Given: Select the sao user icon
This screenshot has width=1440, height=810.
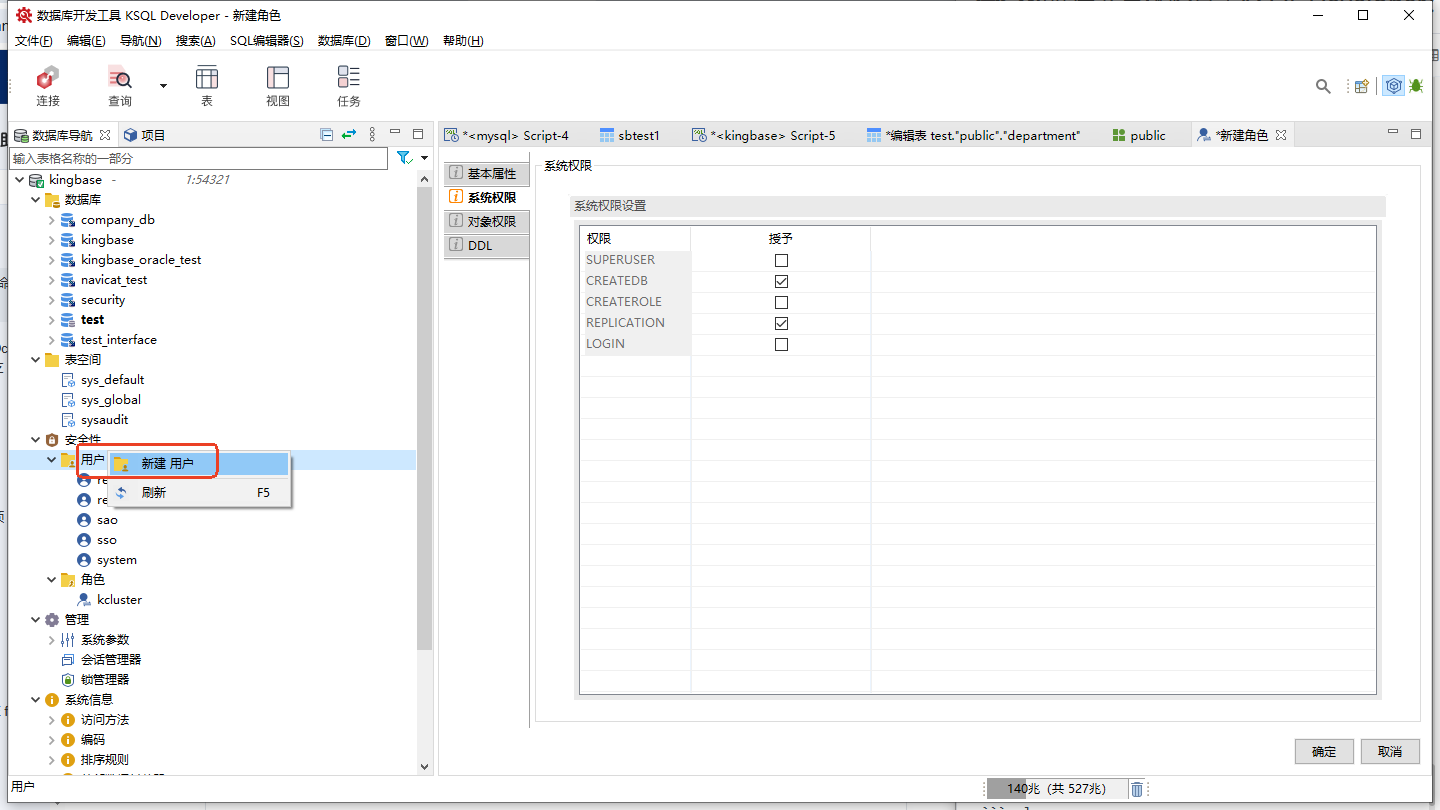Looking at the screenshot, I should click(84, 520).
